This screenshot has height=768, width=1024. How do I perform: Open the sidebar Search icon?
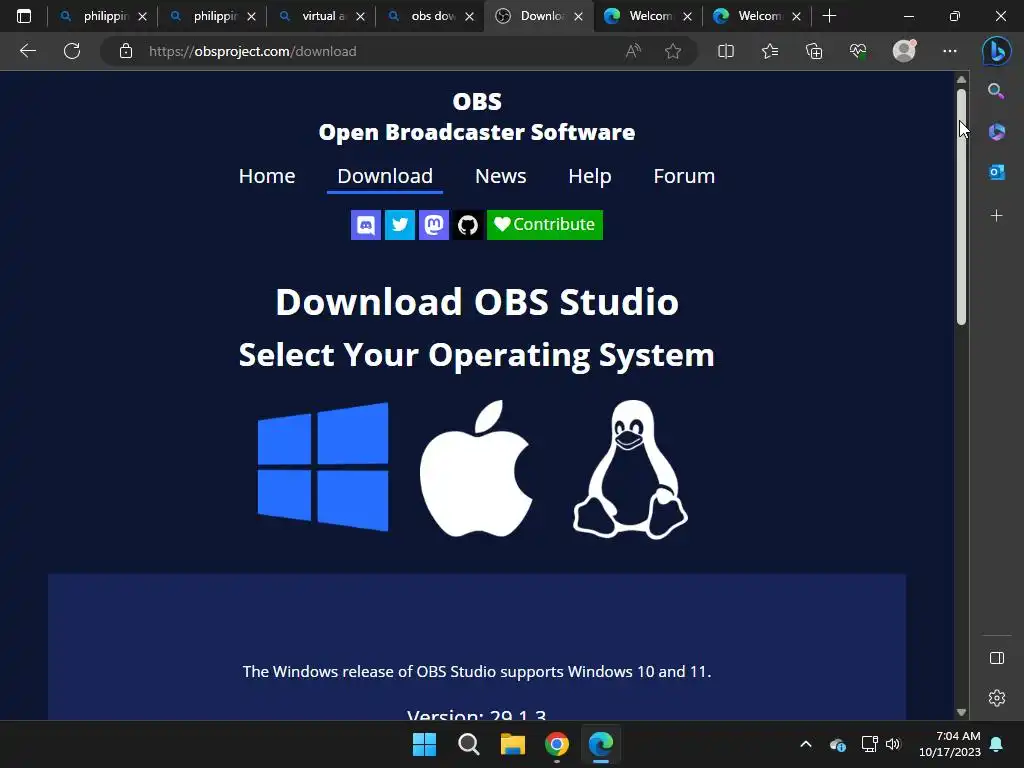point(996,91)
